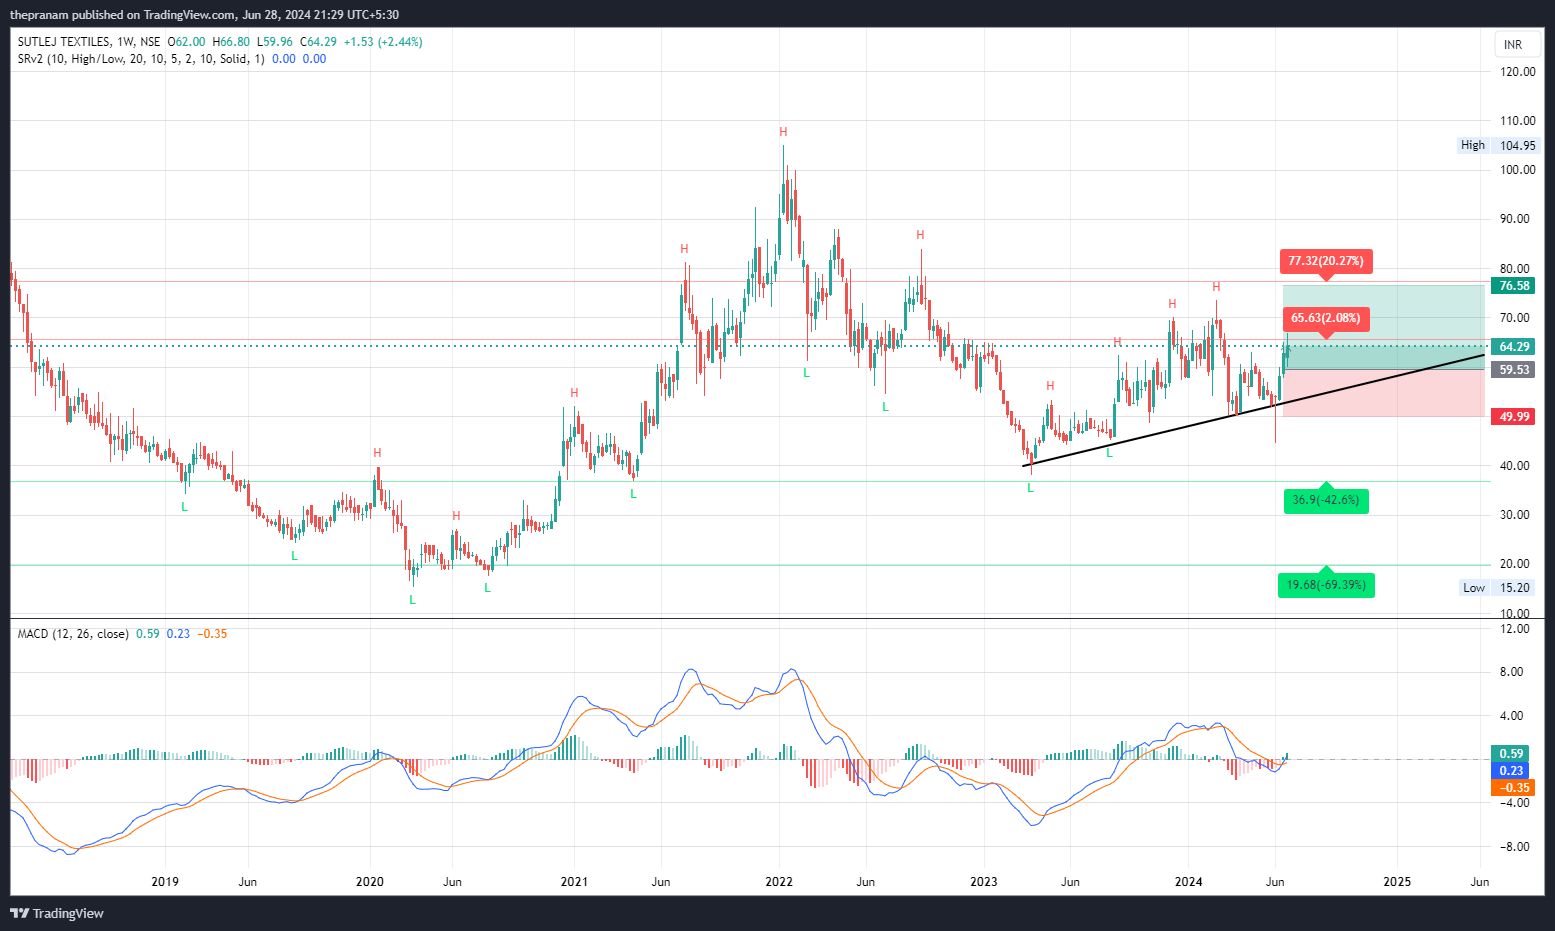Click the H66.80 high value in header

pos(231,42)
